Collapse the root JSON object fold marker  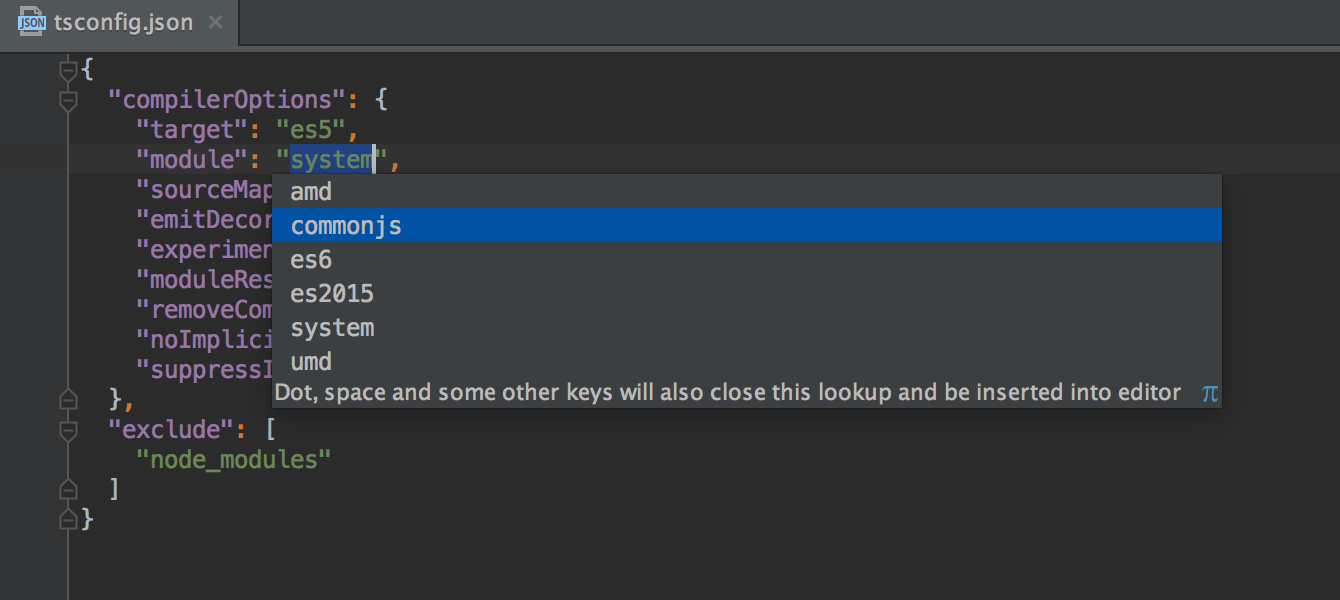[67, 68]
